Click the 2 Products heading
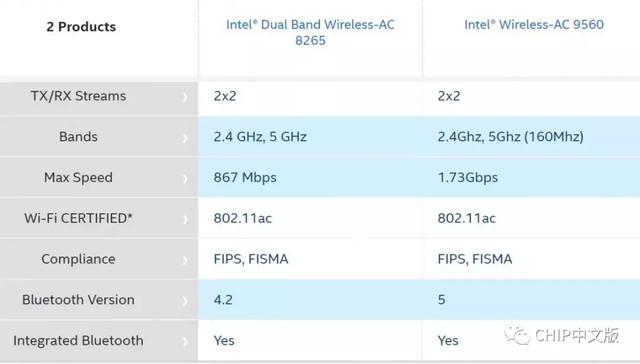 81,27
